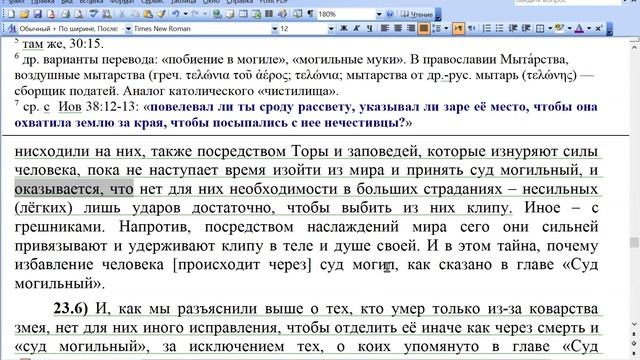Align text to the left
This screenshot has height=360, width=640.
click(384, 29)
